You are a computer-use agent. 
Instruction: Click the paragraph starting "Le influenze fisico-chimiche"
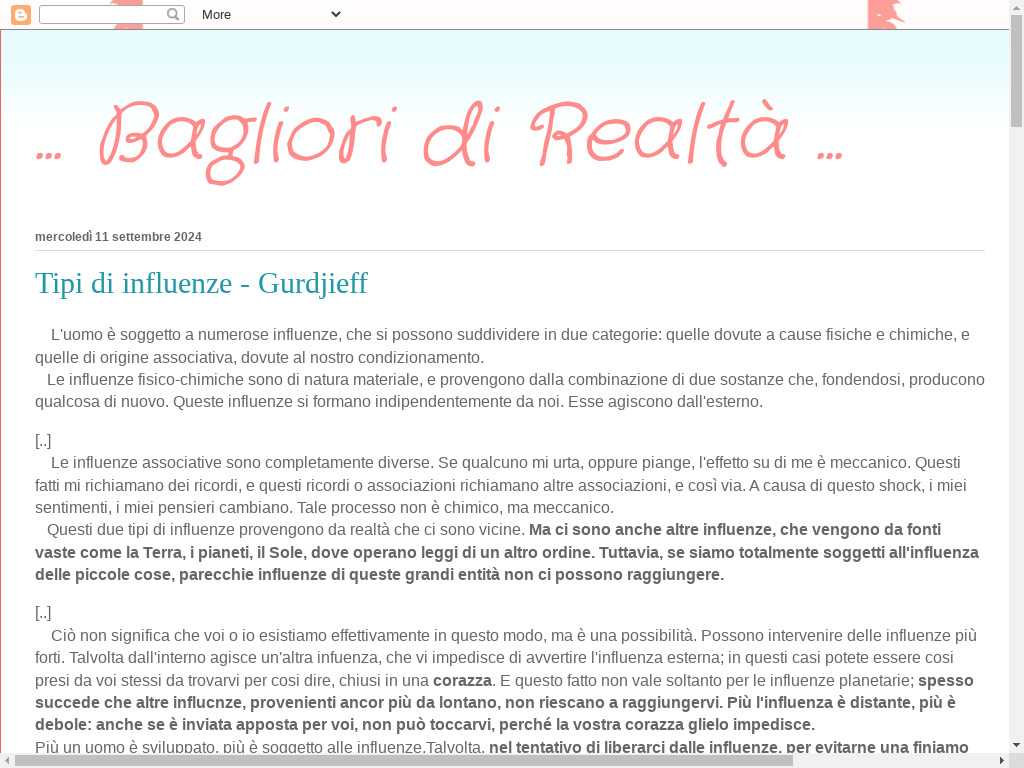[510, 391]
